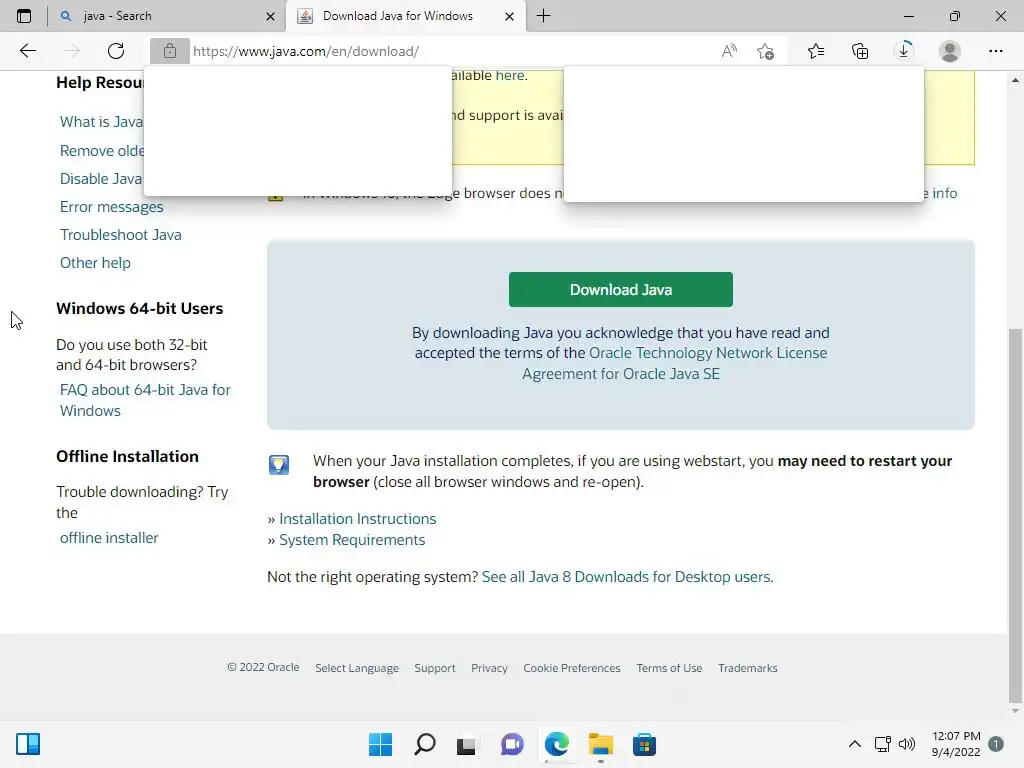
Task: Refresh the current page
Action: 116,51
